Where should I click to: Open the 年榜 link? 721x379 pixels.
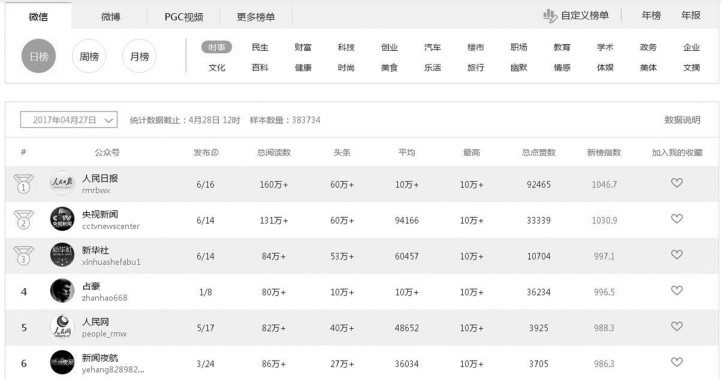click(651, 15)
